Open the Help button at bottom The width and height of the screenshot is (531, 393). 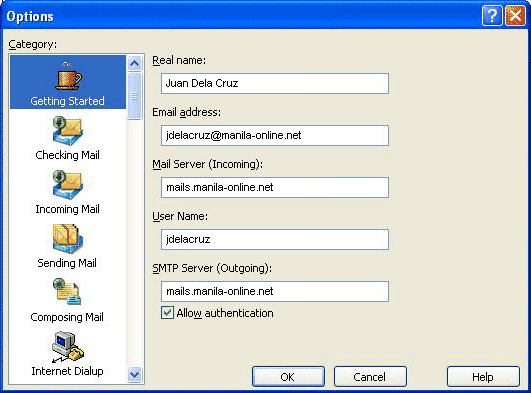click(483, 377)
